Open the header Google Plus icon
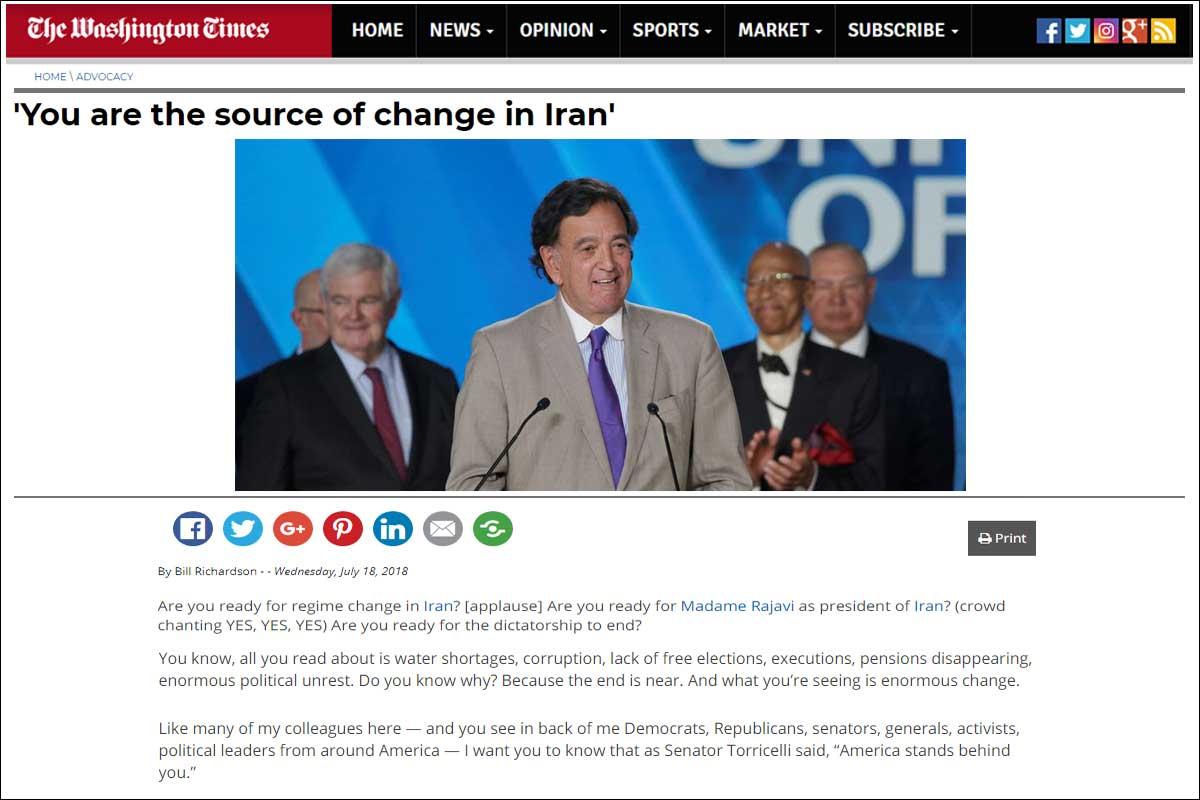 click(1134, 31)
